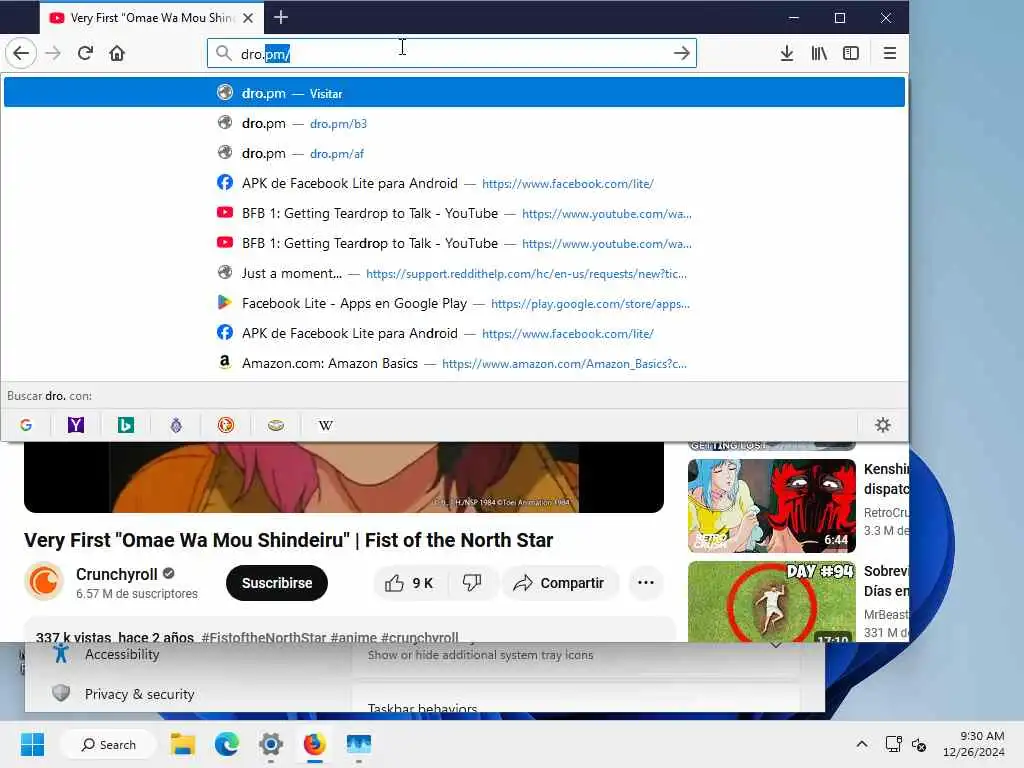Open Privacy & security in Settings window
This screenshot has height=768, width=1024.
[x=139, y=694]
